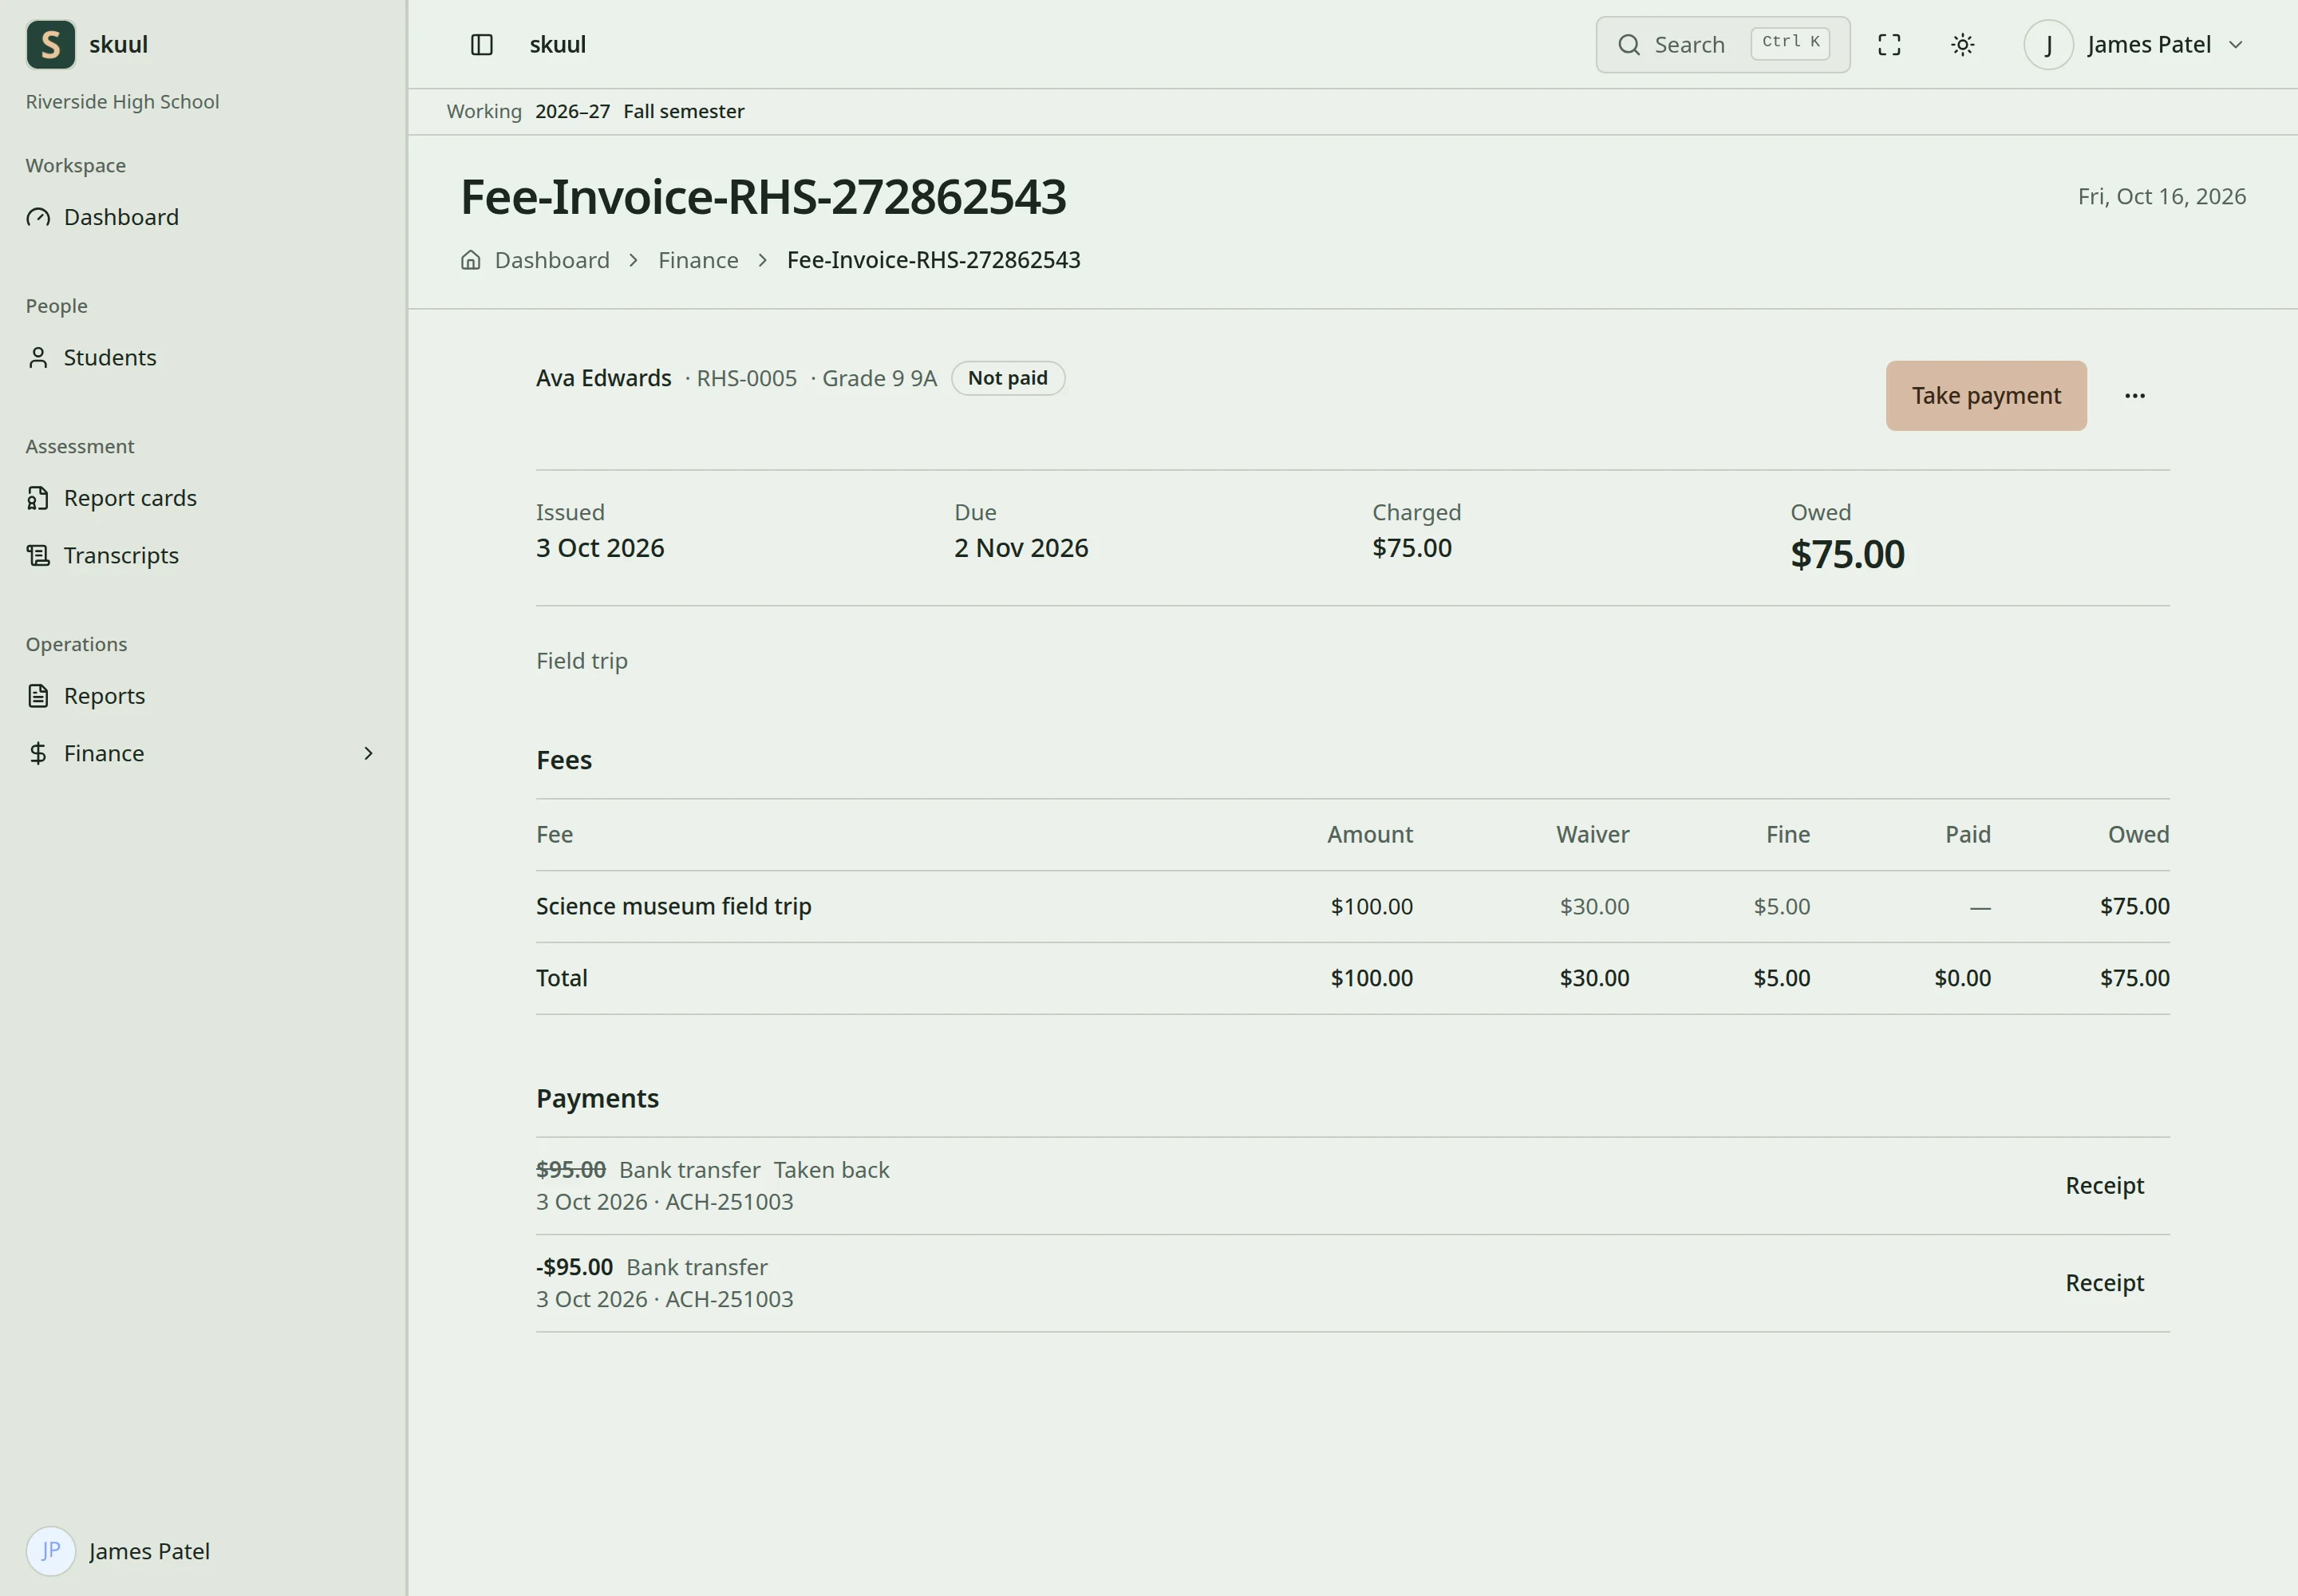
Task: Go to Students in sidebar
Action: coord(110,357)
